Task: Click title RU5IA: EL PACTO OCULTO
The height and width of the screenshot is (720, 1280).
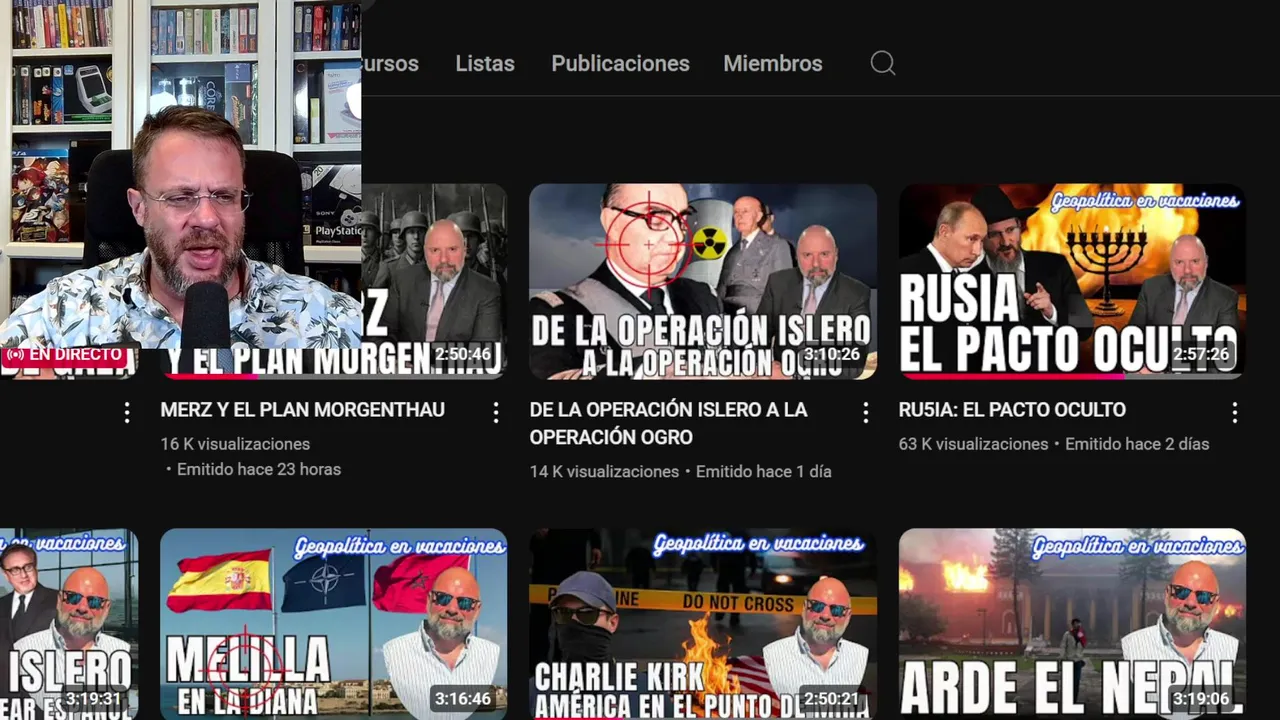Action: pyautogui.click(x=1012, y=410)
